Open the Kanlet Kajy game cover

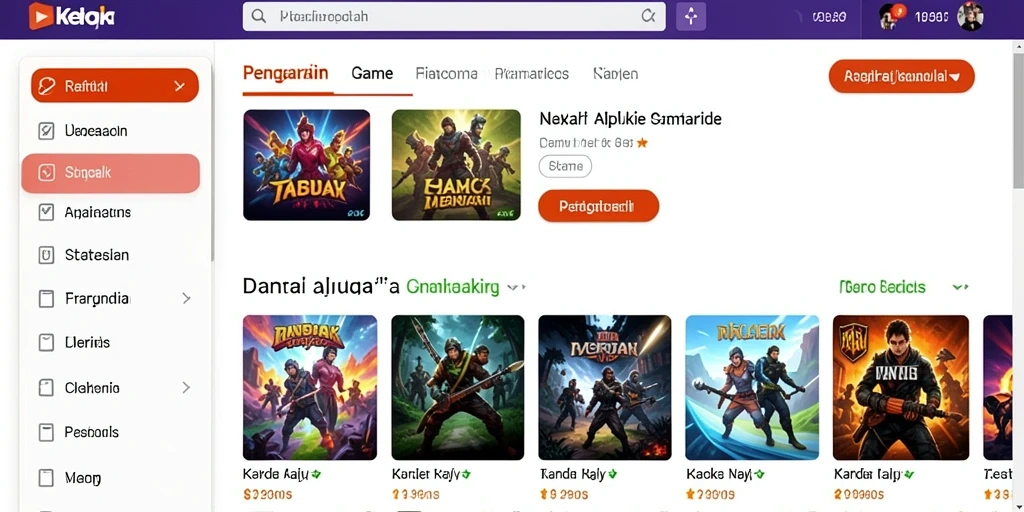(x=458, y=388)
